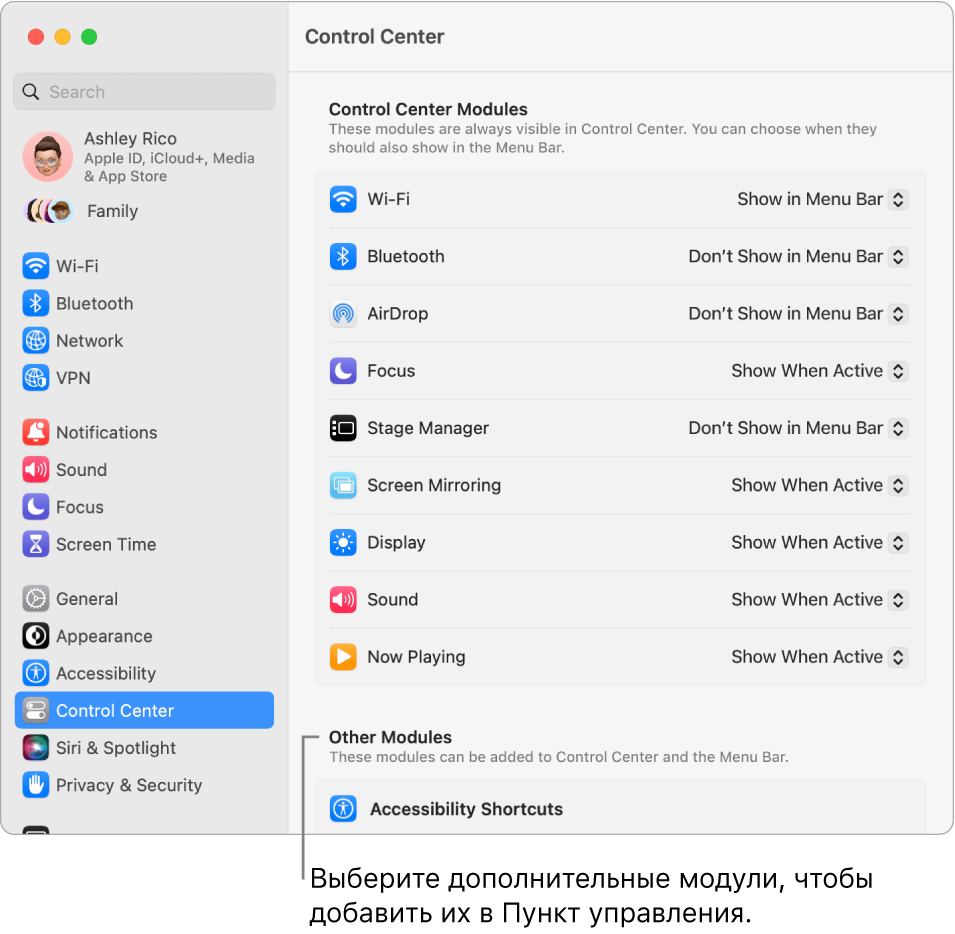Click the Control Center window title
Viewport: 955px width, 934px height.
tap(375, 37)
